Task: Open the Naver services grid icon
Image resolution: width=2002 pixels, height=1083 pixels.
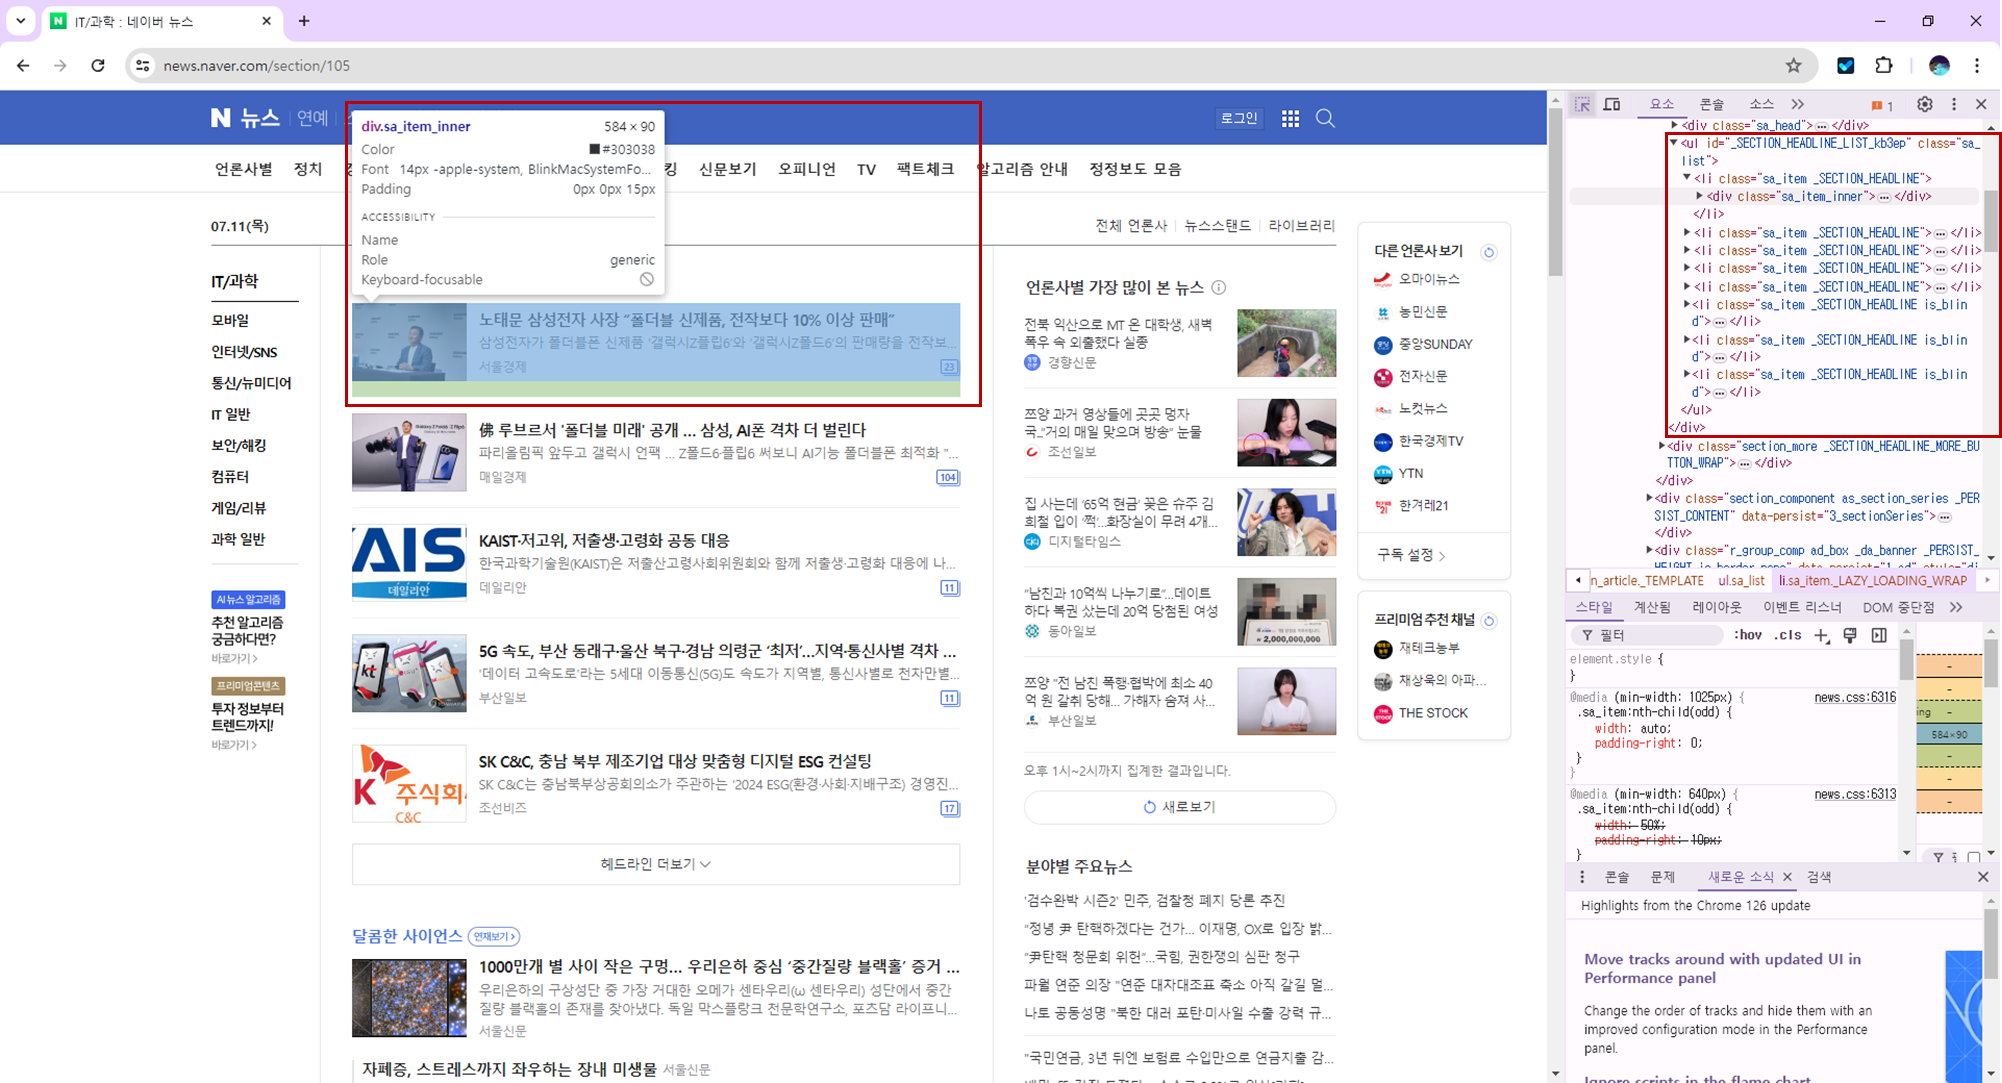Action: point(1290,118)
